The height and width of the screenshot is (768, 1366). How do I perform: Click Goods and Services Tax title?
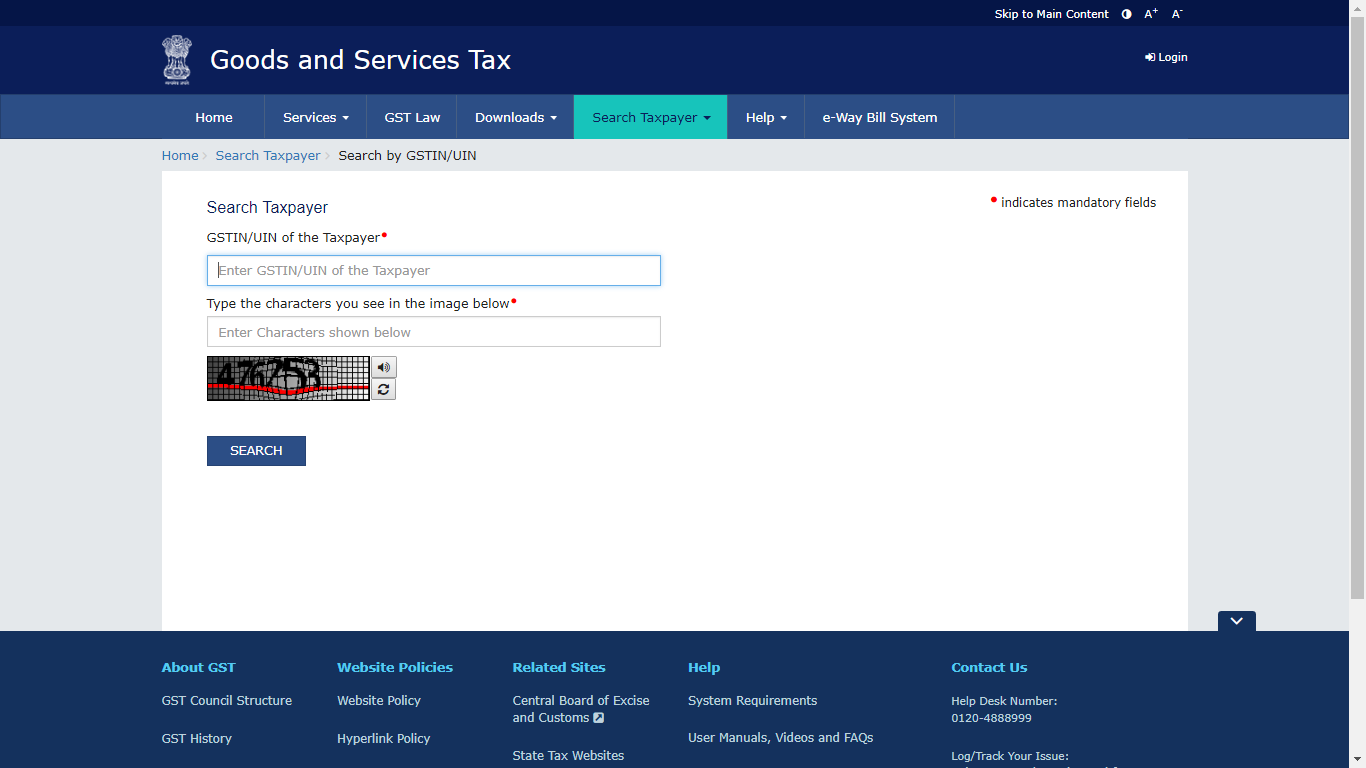coord(360,60)
